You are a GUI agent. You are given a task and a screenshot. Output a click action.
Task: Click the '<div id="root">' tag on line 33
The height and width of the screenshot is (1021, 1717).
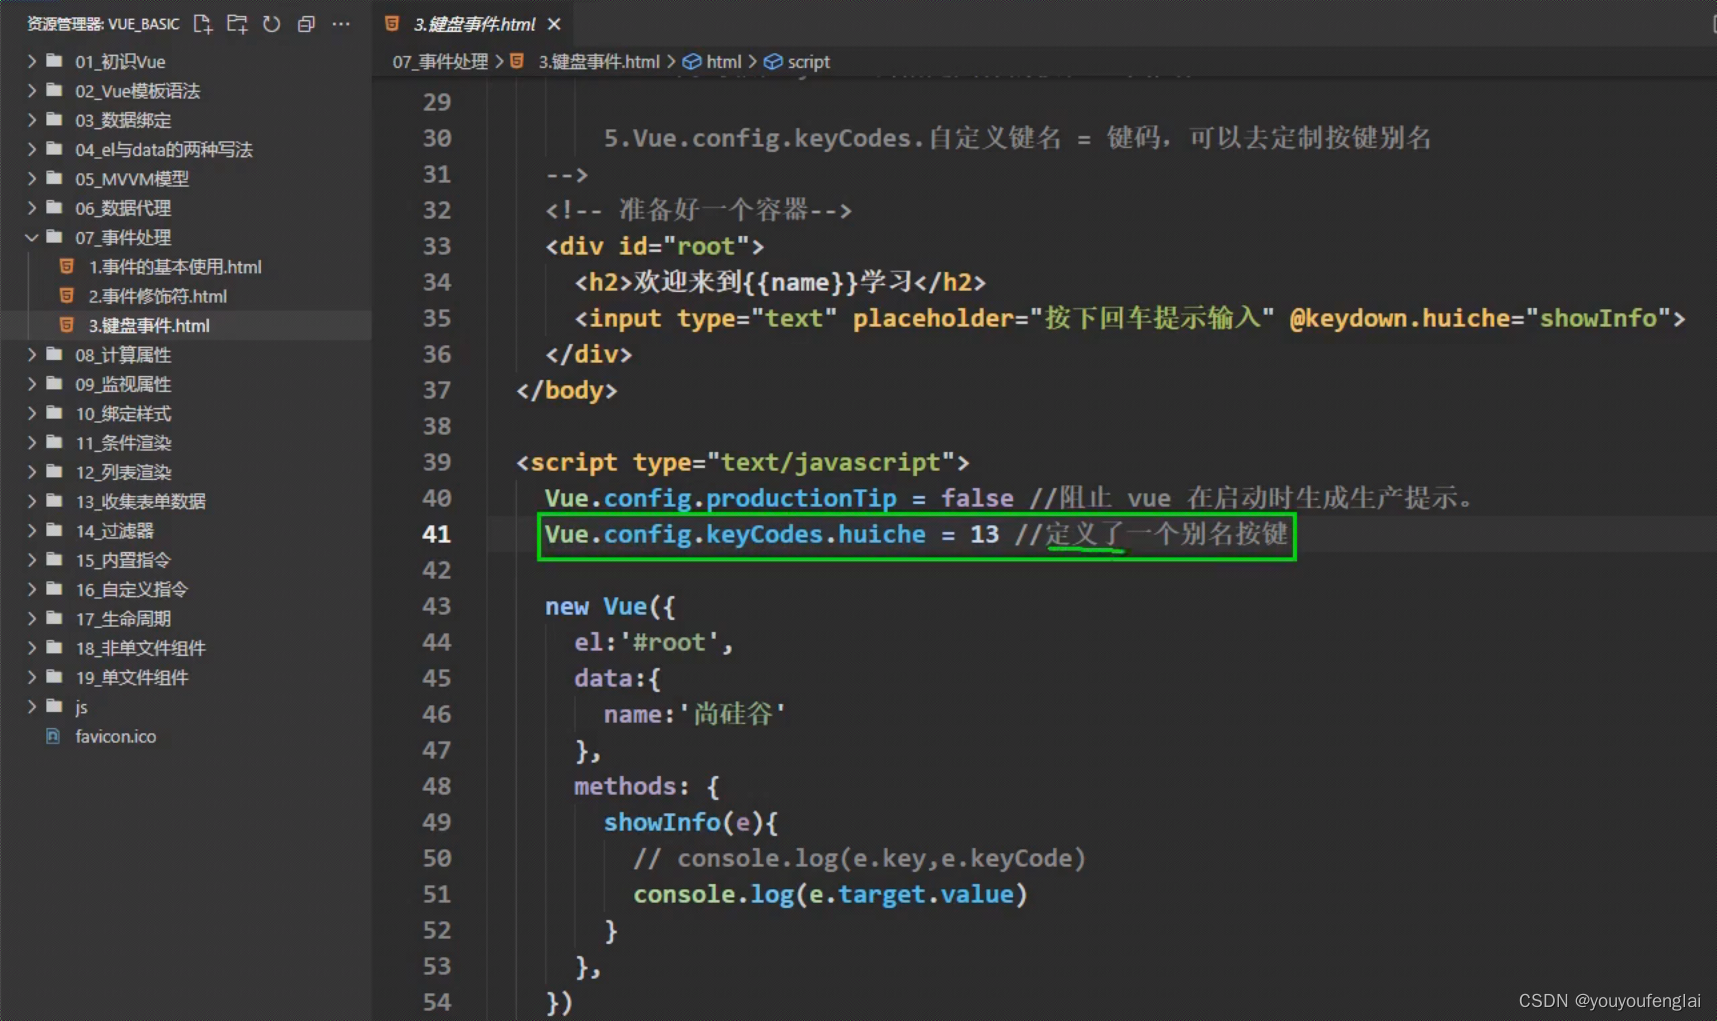[655, 246]
